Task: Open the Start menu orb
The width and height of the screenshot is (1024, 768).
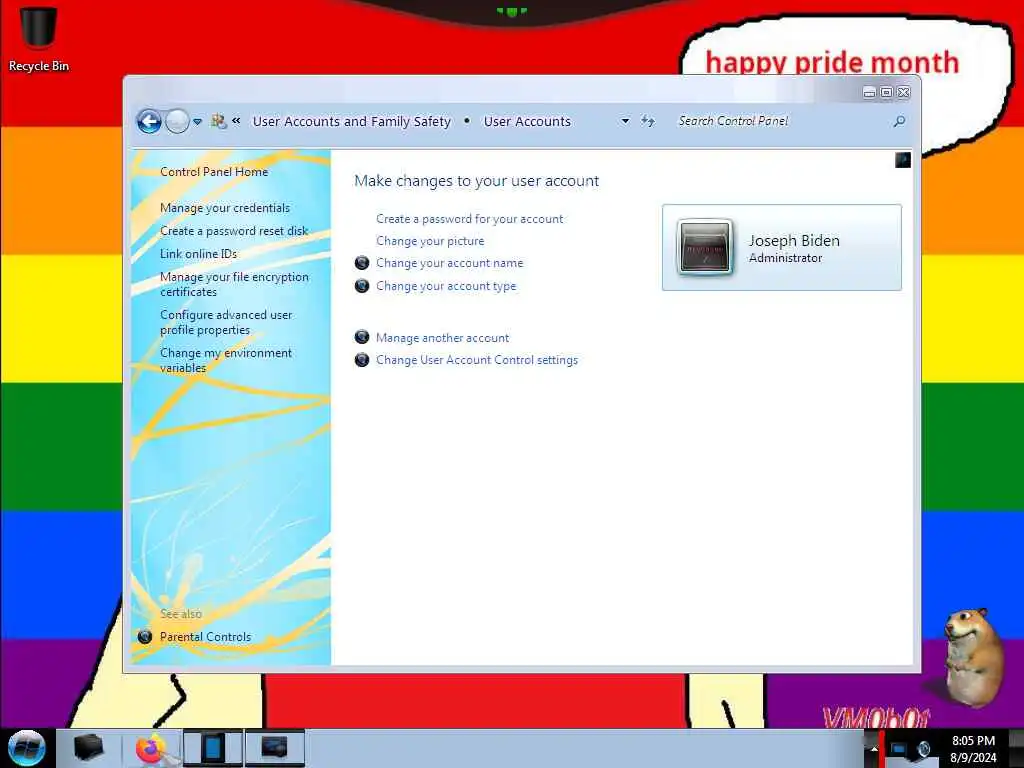Action: [27, 748]
